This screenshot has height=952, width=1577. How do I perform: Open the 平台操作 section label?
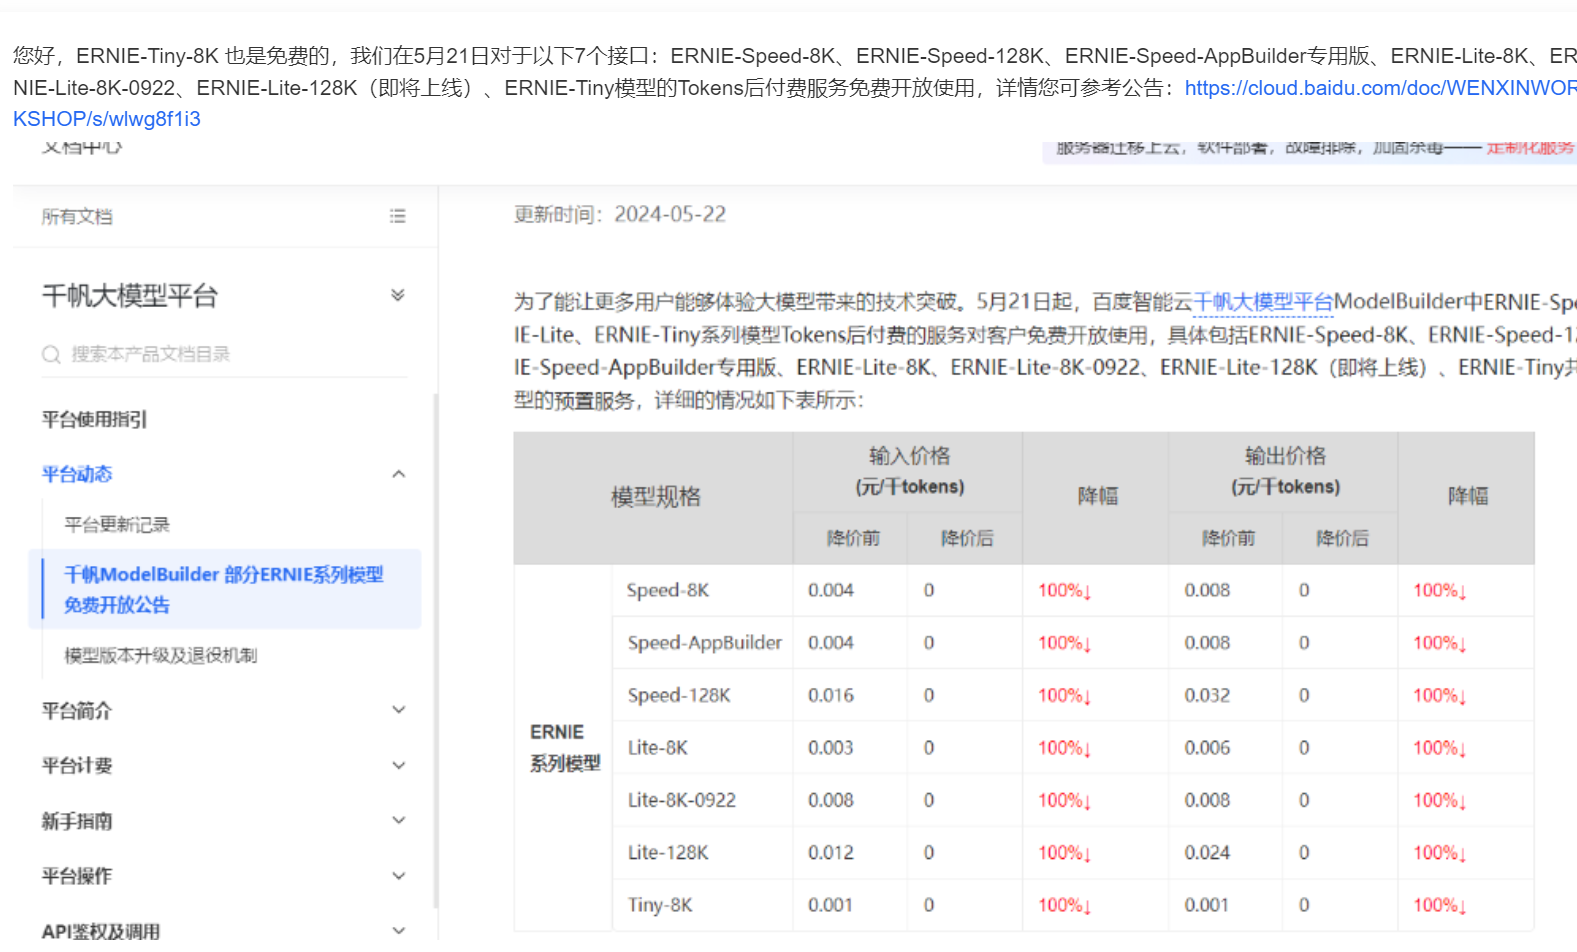pos(77,876)
